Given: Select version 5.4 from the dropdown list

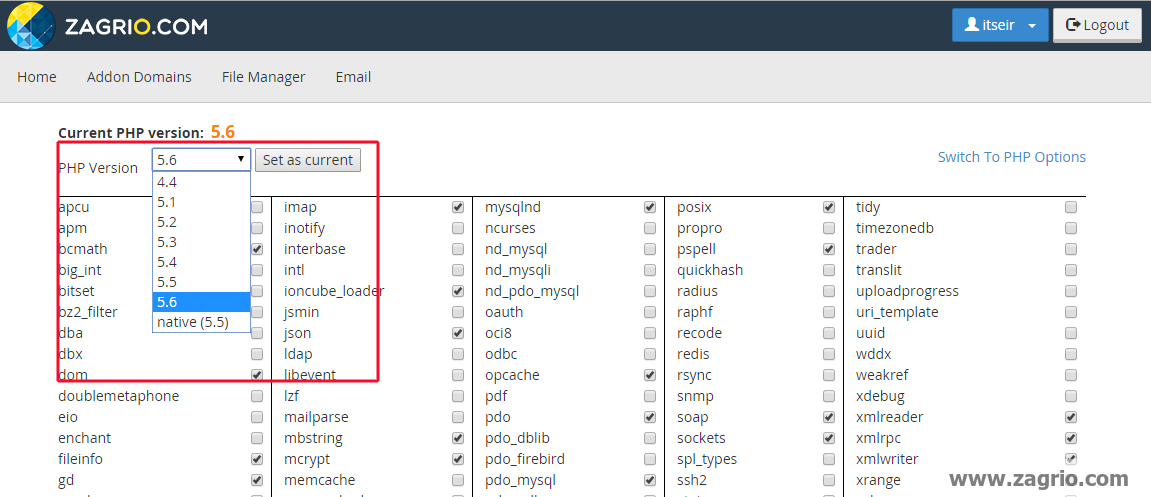Looking at the screenshot, I should click(201, 262).
